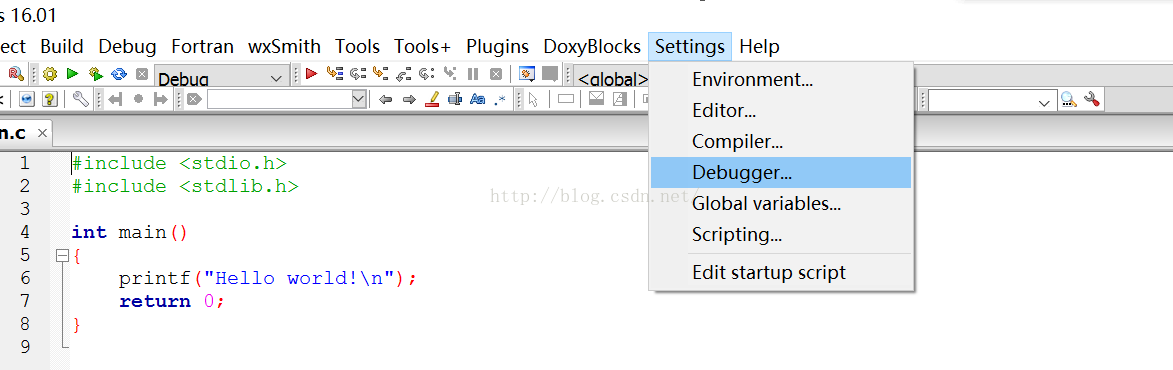The width and height of the screenshot is (1173, 370).
Task: Open the Plugins menu
Action: [x=497, y=46]
